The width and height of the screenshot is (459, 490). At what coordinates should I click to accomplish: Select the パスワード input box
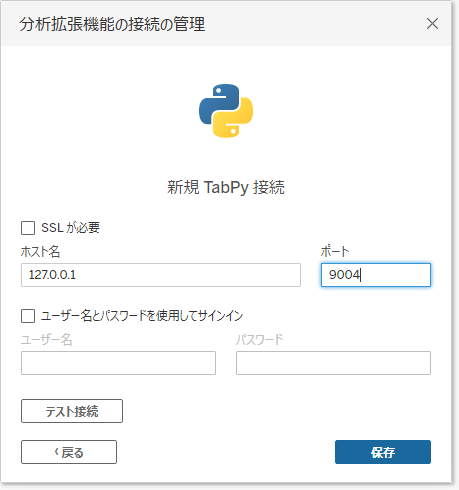point(333,363)
